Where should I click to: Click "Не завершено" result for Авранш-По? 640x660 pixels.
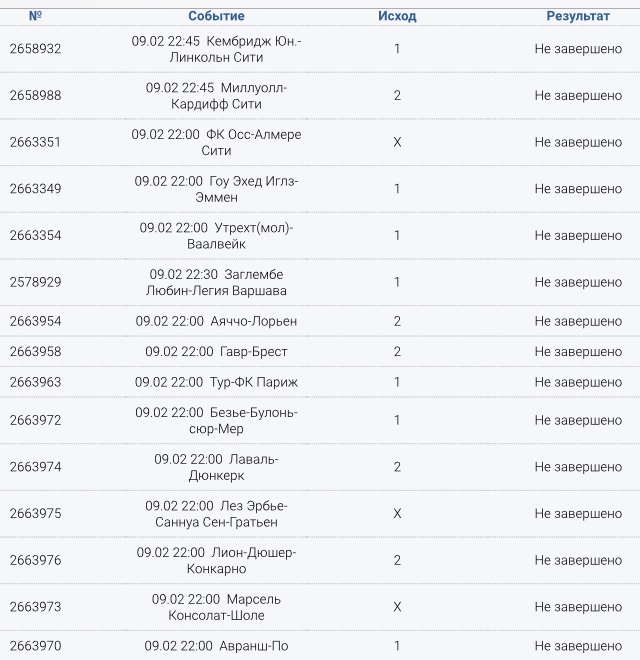578,646
